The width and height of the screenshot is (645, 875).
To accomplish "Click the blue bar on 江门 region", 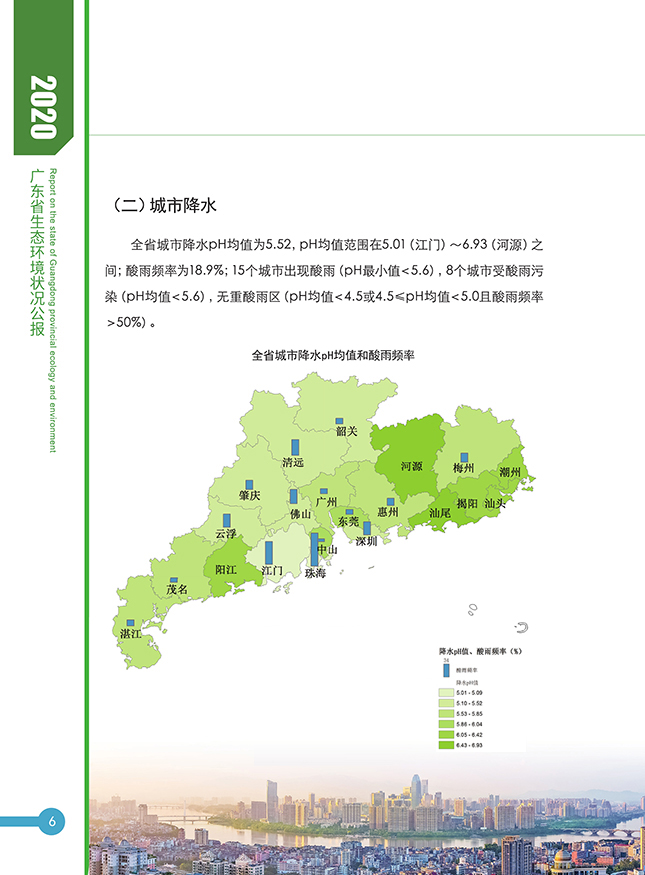I will 269,553.
